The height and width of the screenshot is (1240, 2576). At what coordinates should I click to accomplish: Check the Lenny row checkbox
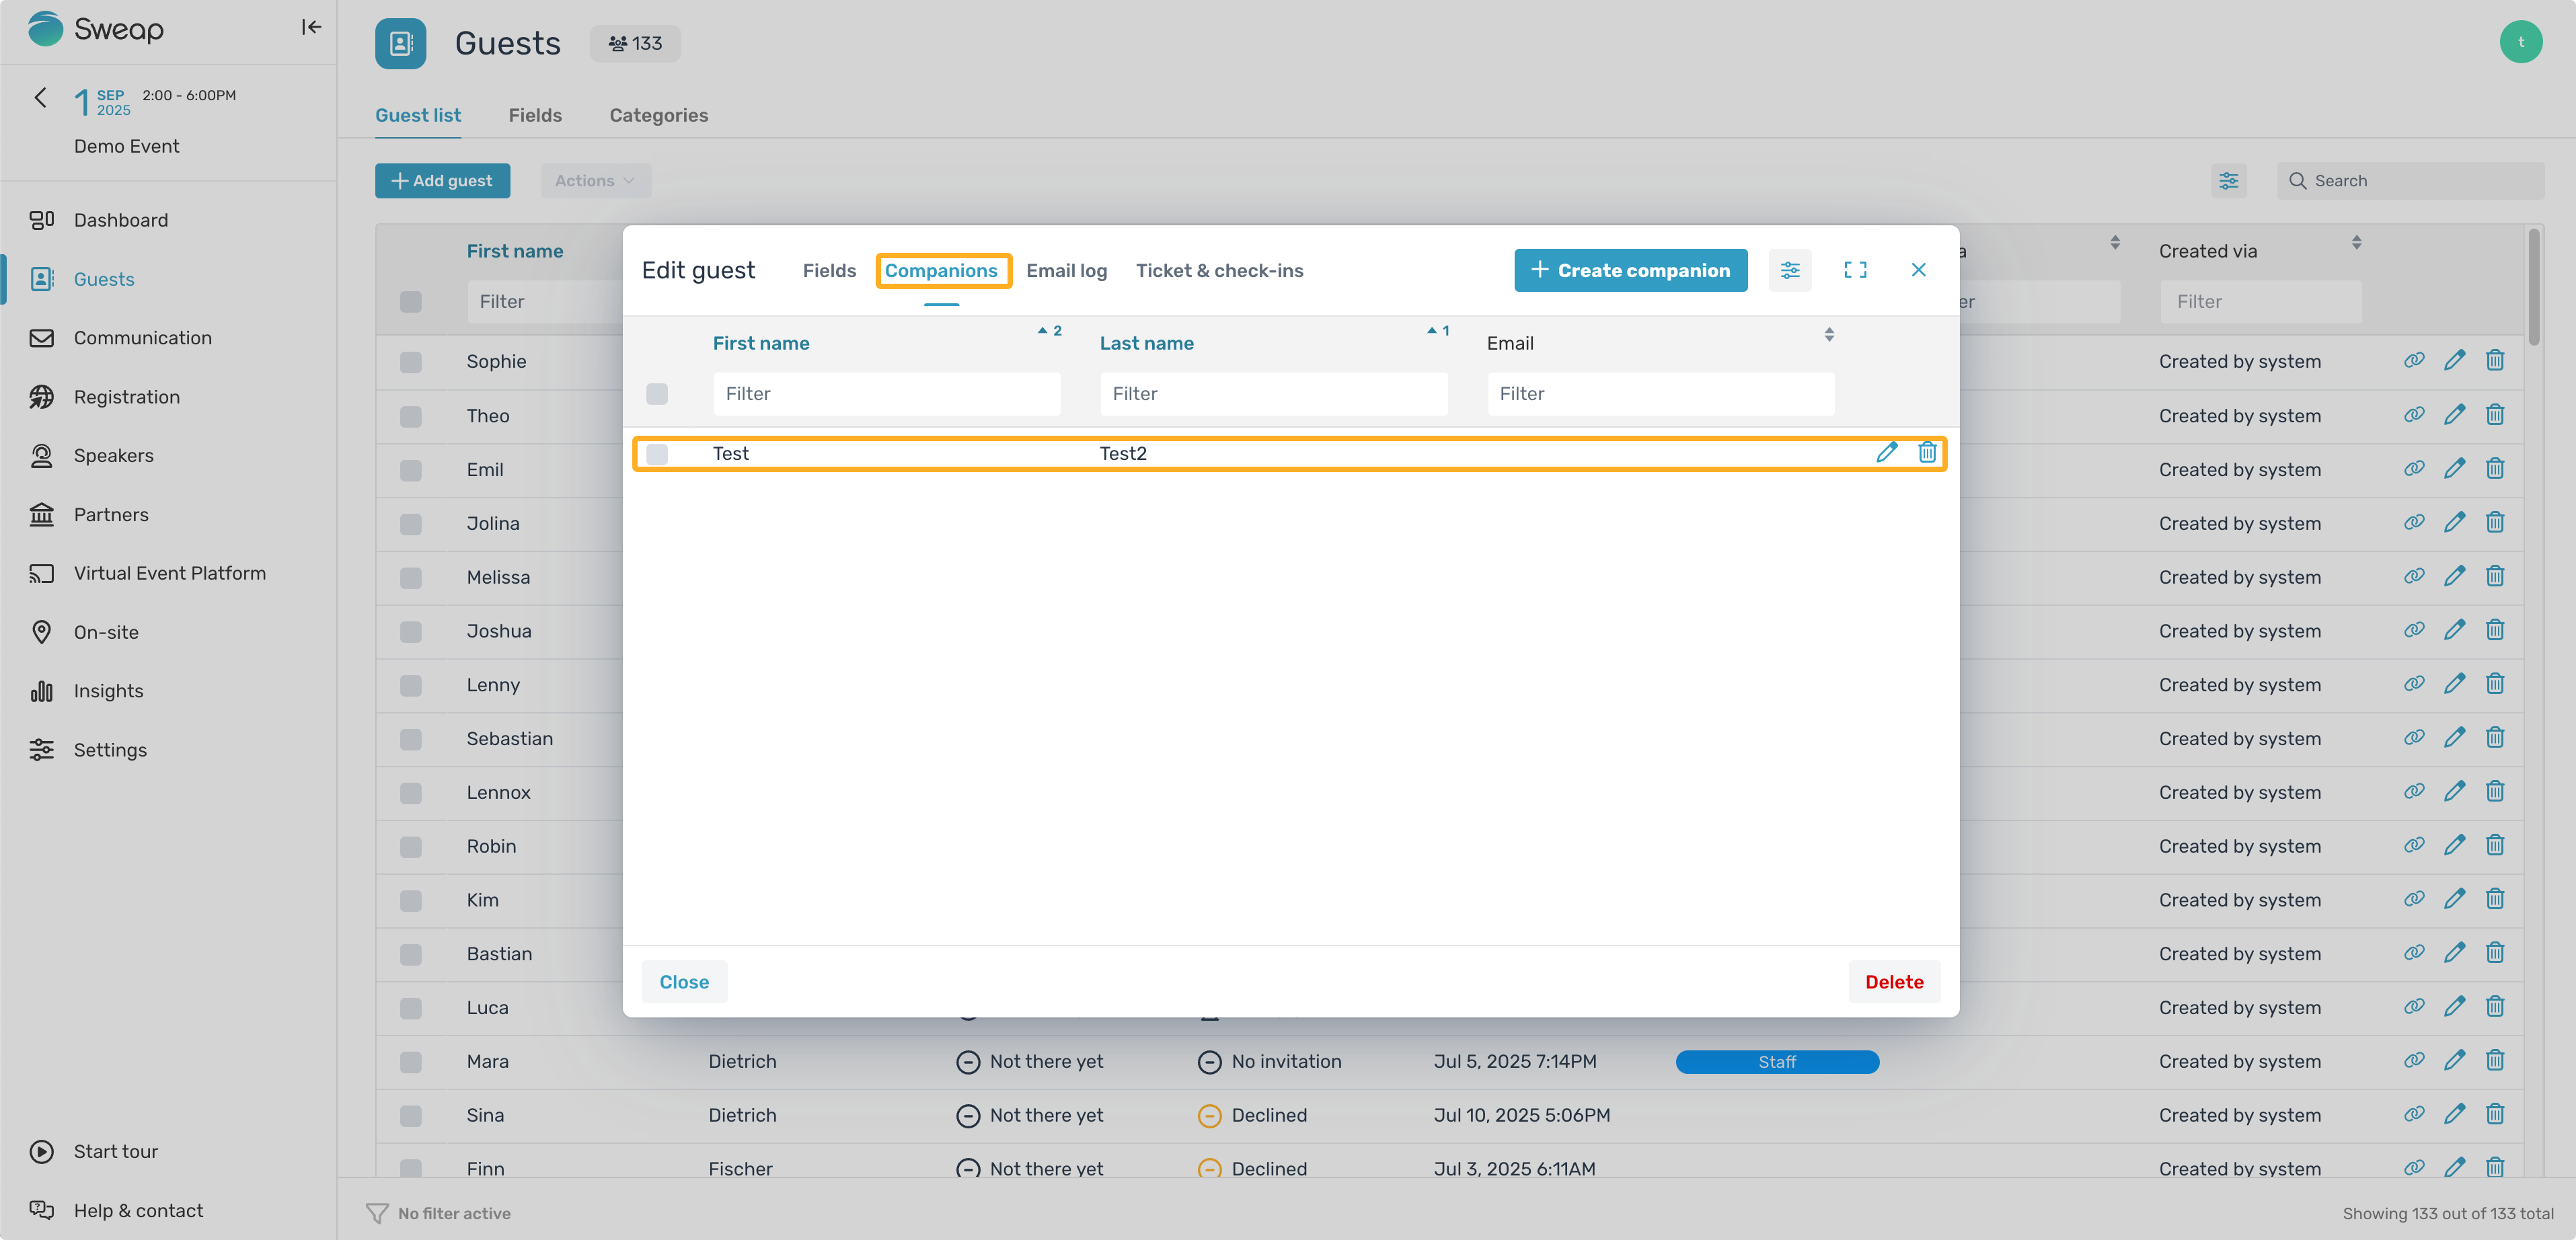pyautogui.click(x=411, y=686)
